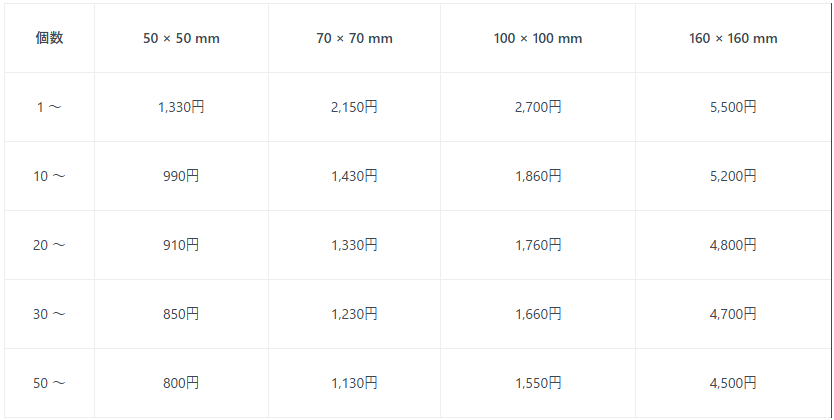Click the 4,500円 price cell
The width and height of the screenshot is (834, 420).
click(x=733, y=383)
